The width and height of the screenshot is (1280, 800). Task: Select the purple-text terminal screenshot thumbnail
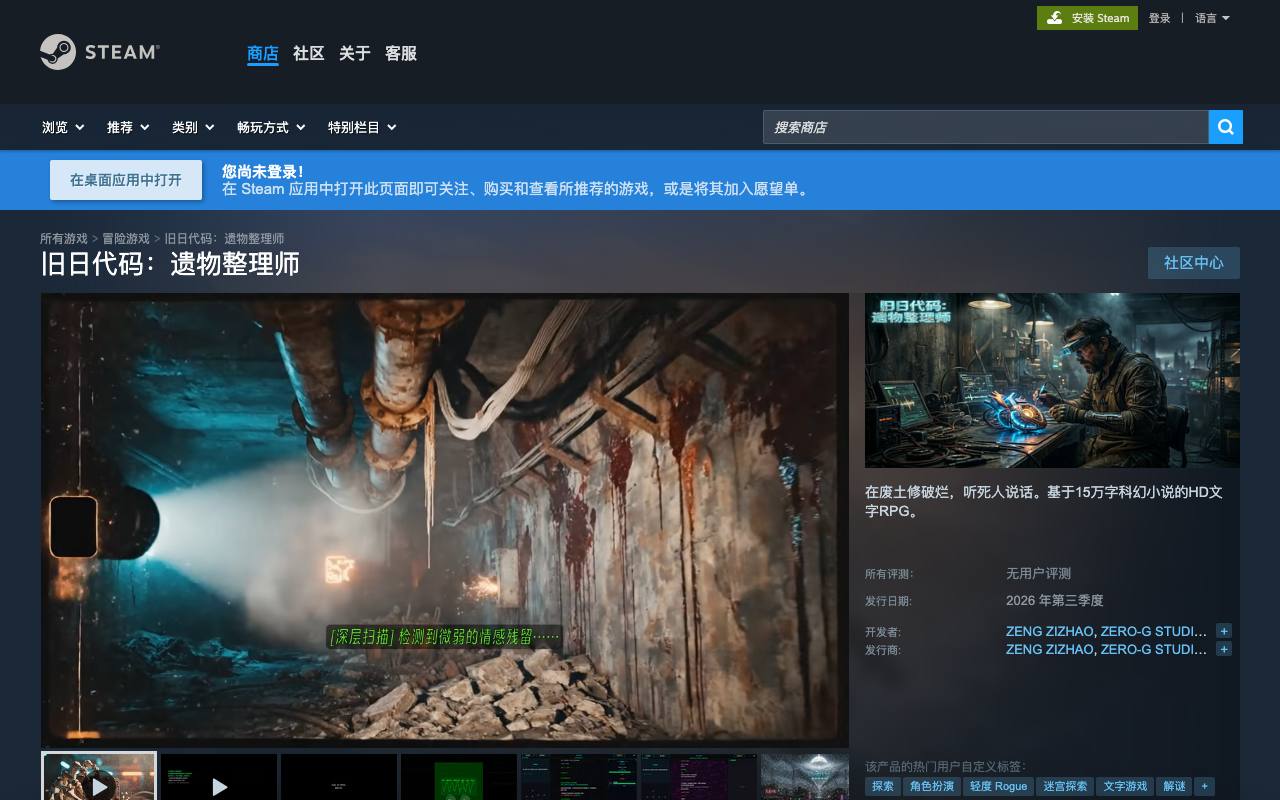point(699,777)
